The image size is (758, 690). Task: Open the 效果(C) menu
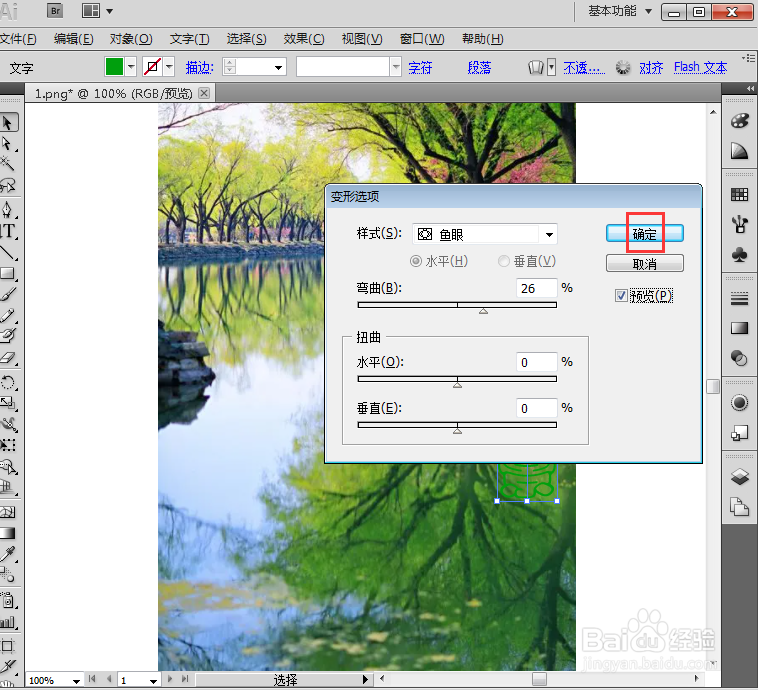coord(304,39)
